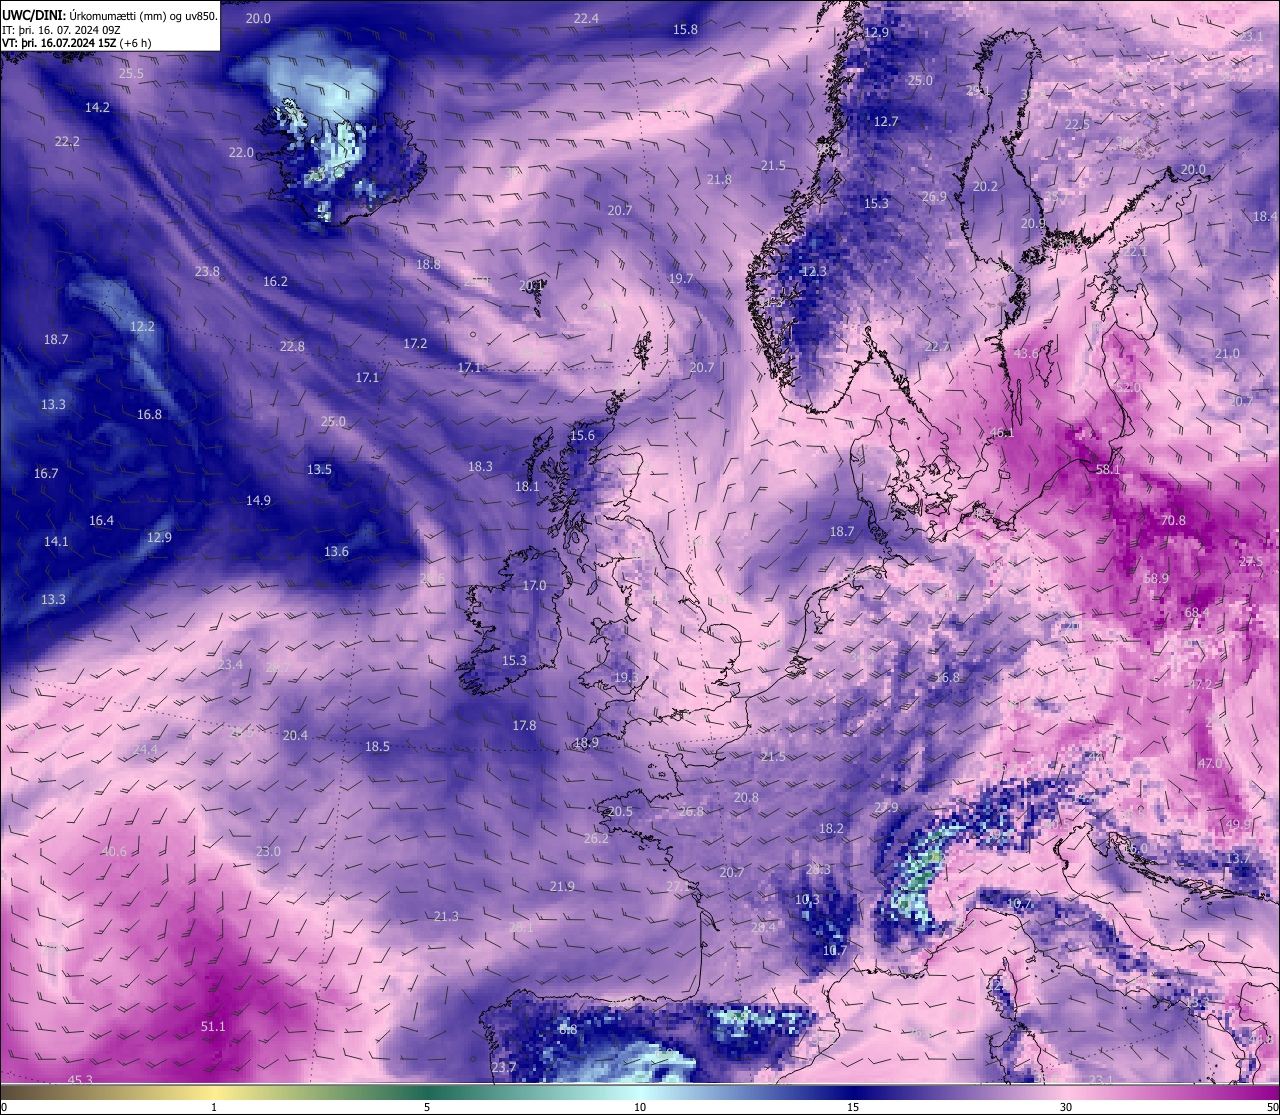This screenshot has height=1115, width=1280.
Task: Click the 26.8 value on the map
Action: [x=691, y=811]
